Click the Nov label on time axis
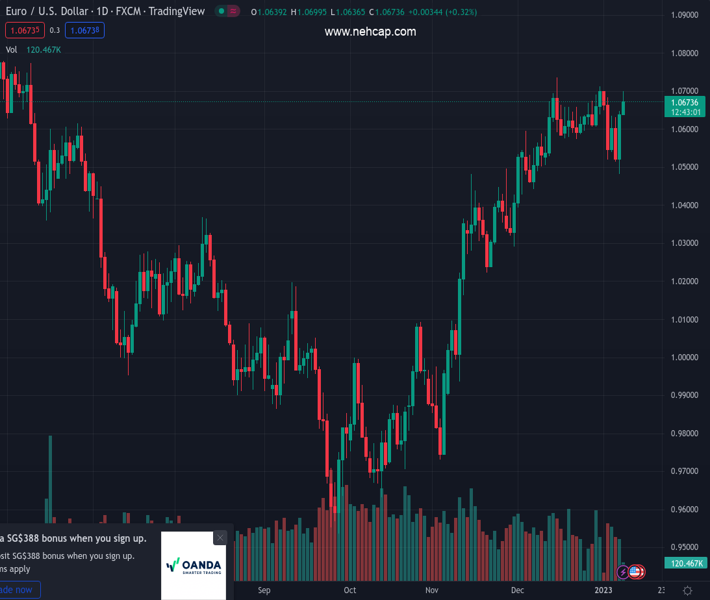This screenshot has height=600, width=710. (x=432, y=590)
